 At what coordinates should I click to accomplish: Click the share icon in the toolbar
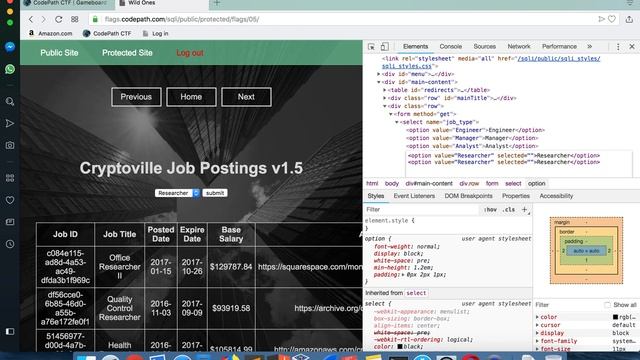pyautogui.click(x=629, y=19)
